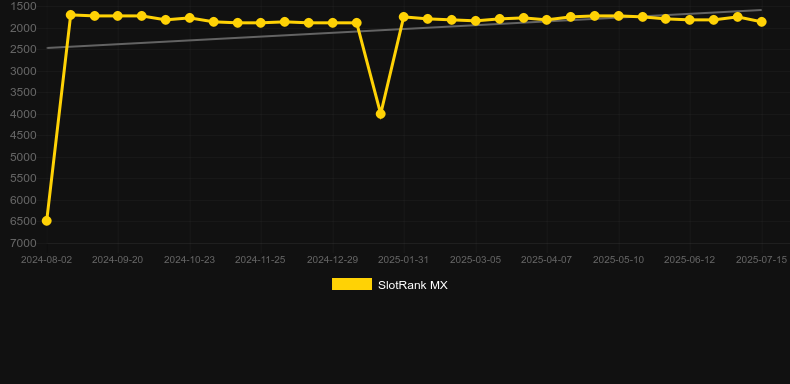790x384 pixels.
Task: Click the data point above 2025-03-05
Action: click(x=476, y=21)
